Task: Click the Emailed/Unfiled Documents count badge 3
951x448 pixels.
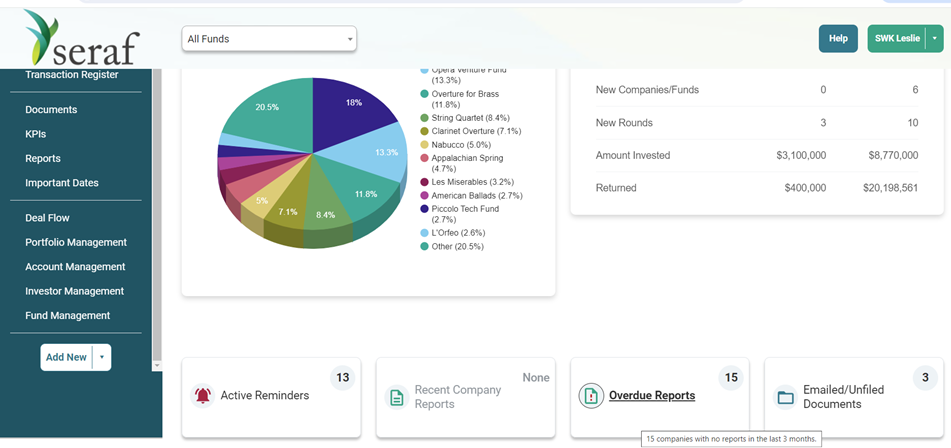Action: [x=926, y=378]
